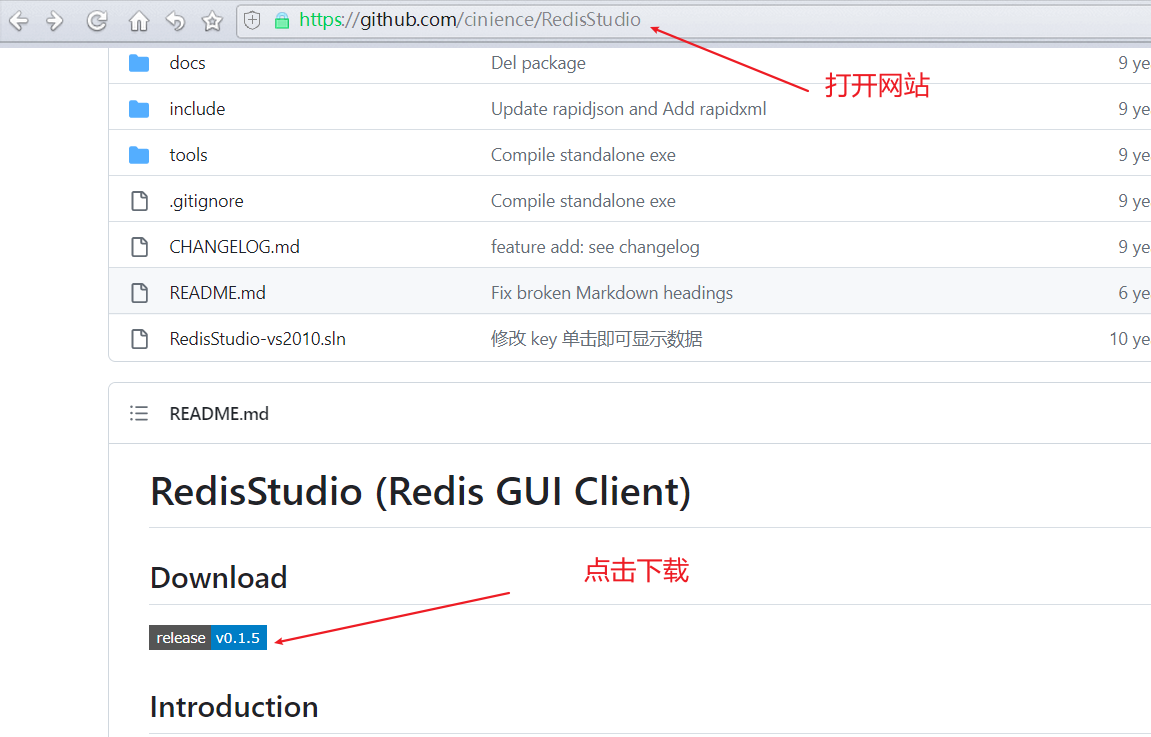Open .gitignore row 'Compile standalone exe' commit
The width and height of the screenshot is (1151, 737).
pyautogui.click(x=583, y=201)
